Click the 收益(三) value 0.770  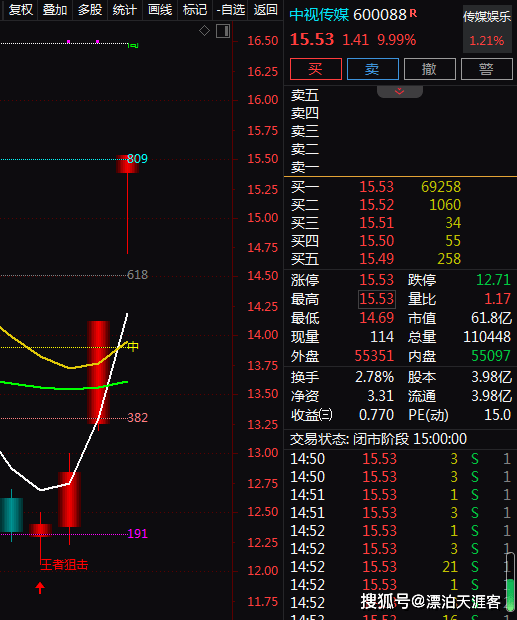click(x=376, y=415)
